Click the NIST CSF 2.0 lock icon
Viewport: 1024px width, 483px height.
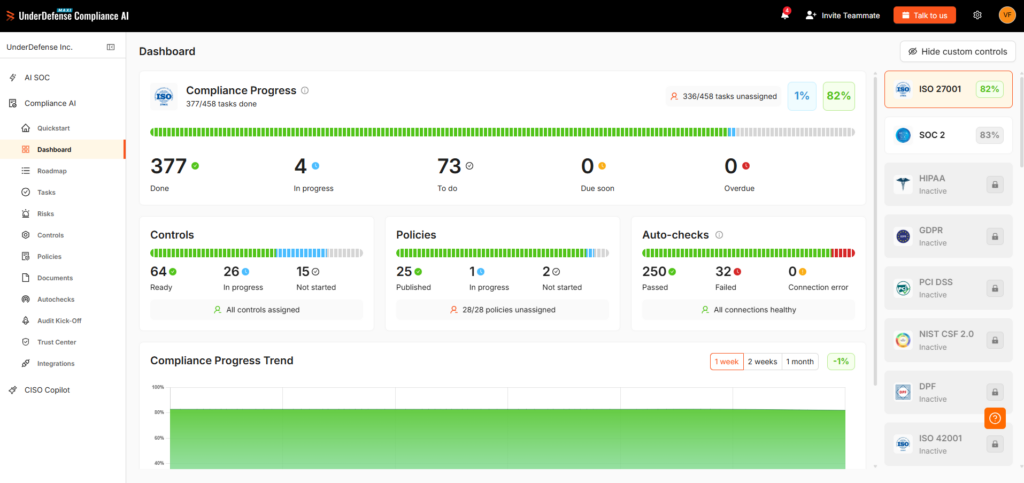point(995,340)
